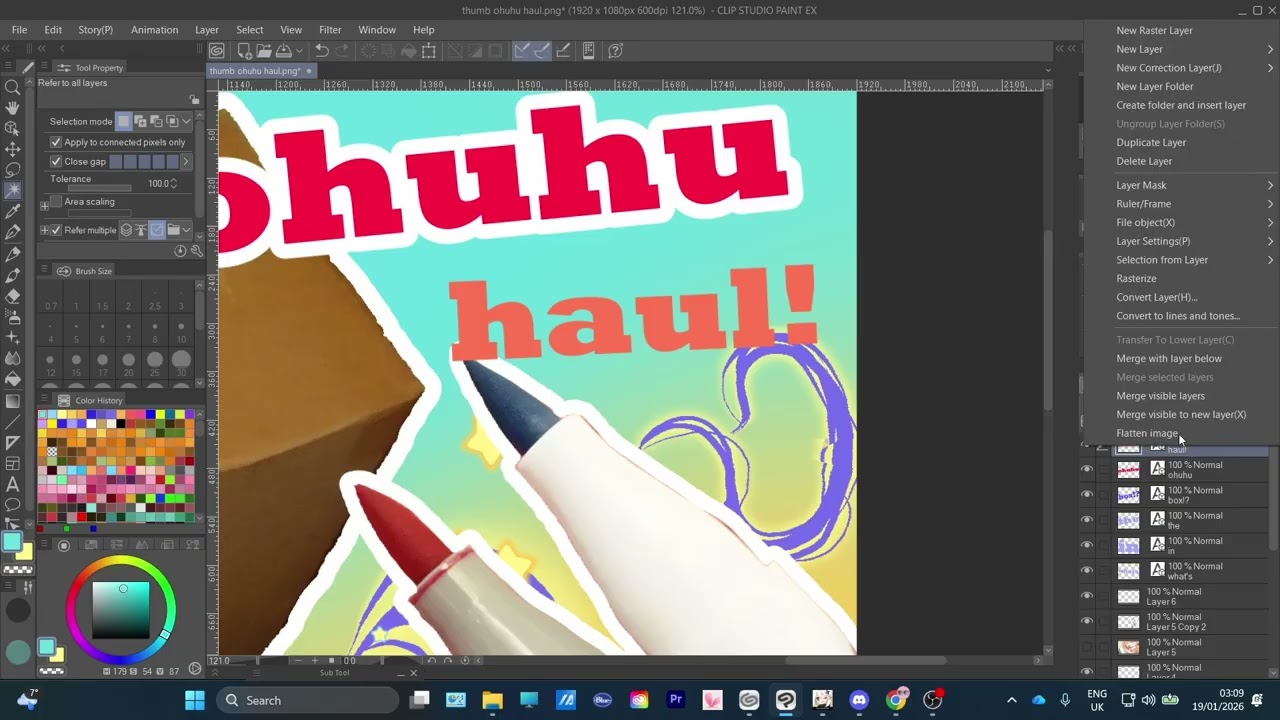1280x720 pixels.
Task: Toggle the Close gap checkbox
Action: click(x=56, y=161)
